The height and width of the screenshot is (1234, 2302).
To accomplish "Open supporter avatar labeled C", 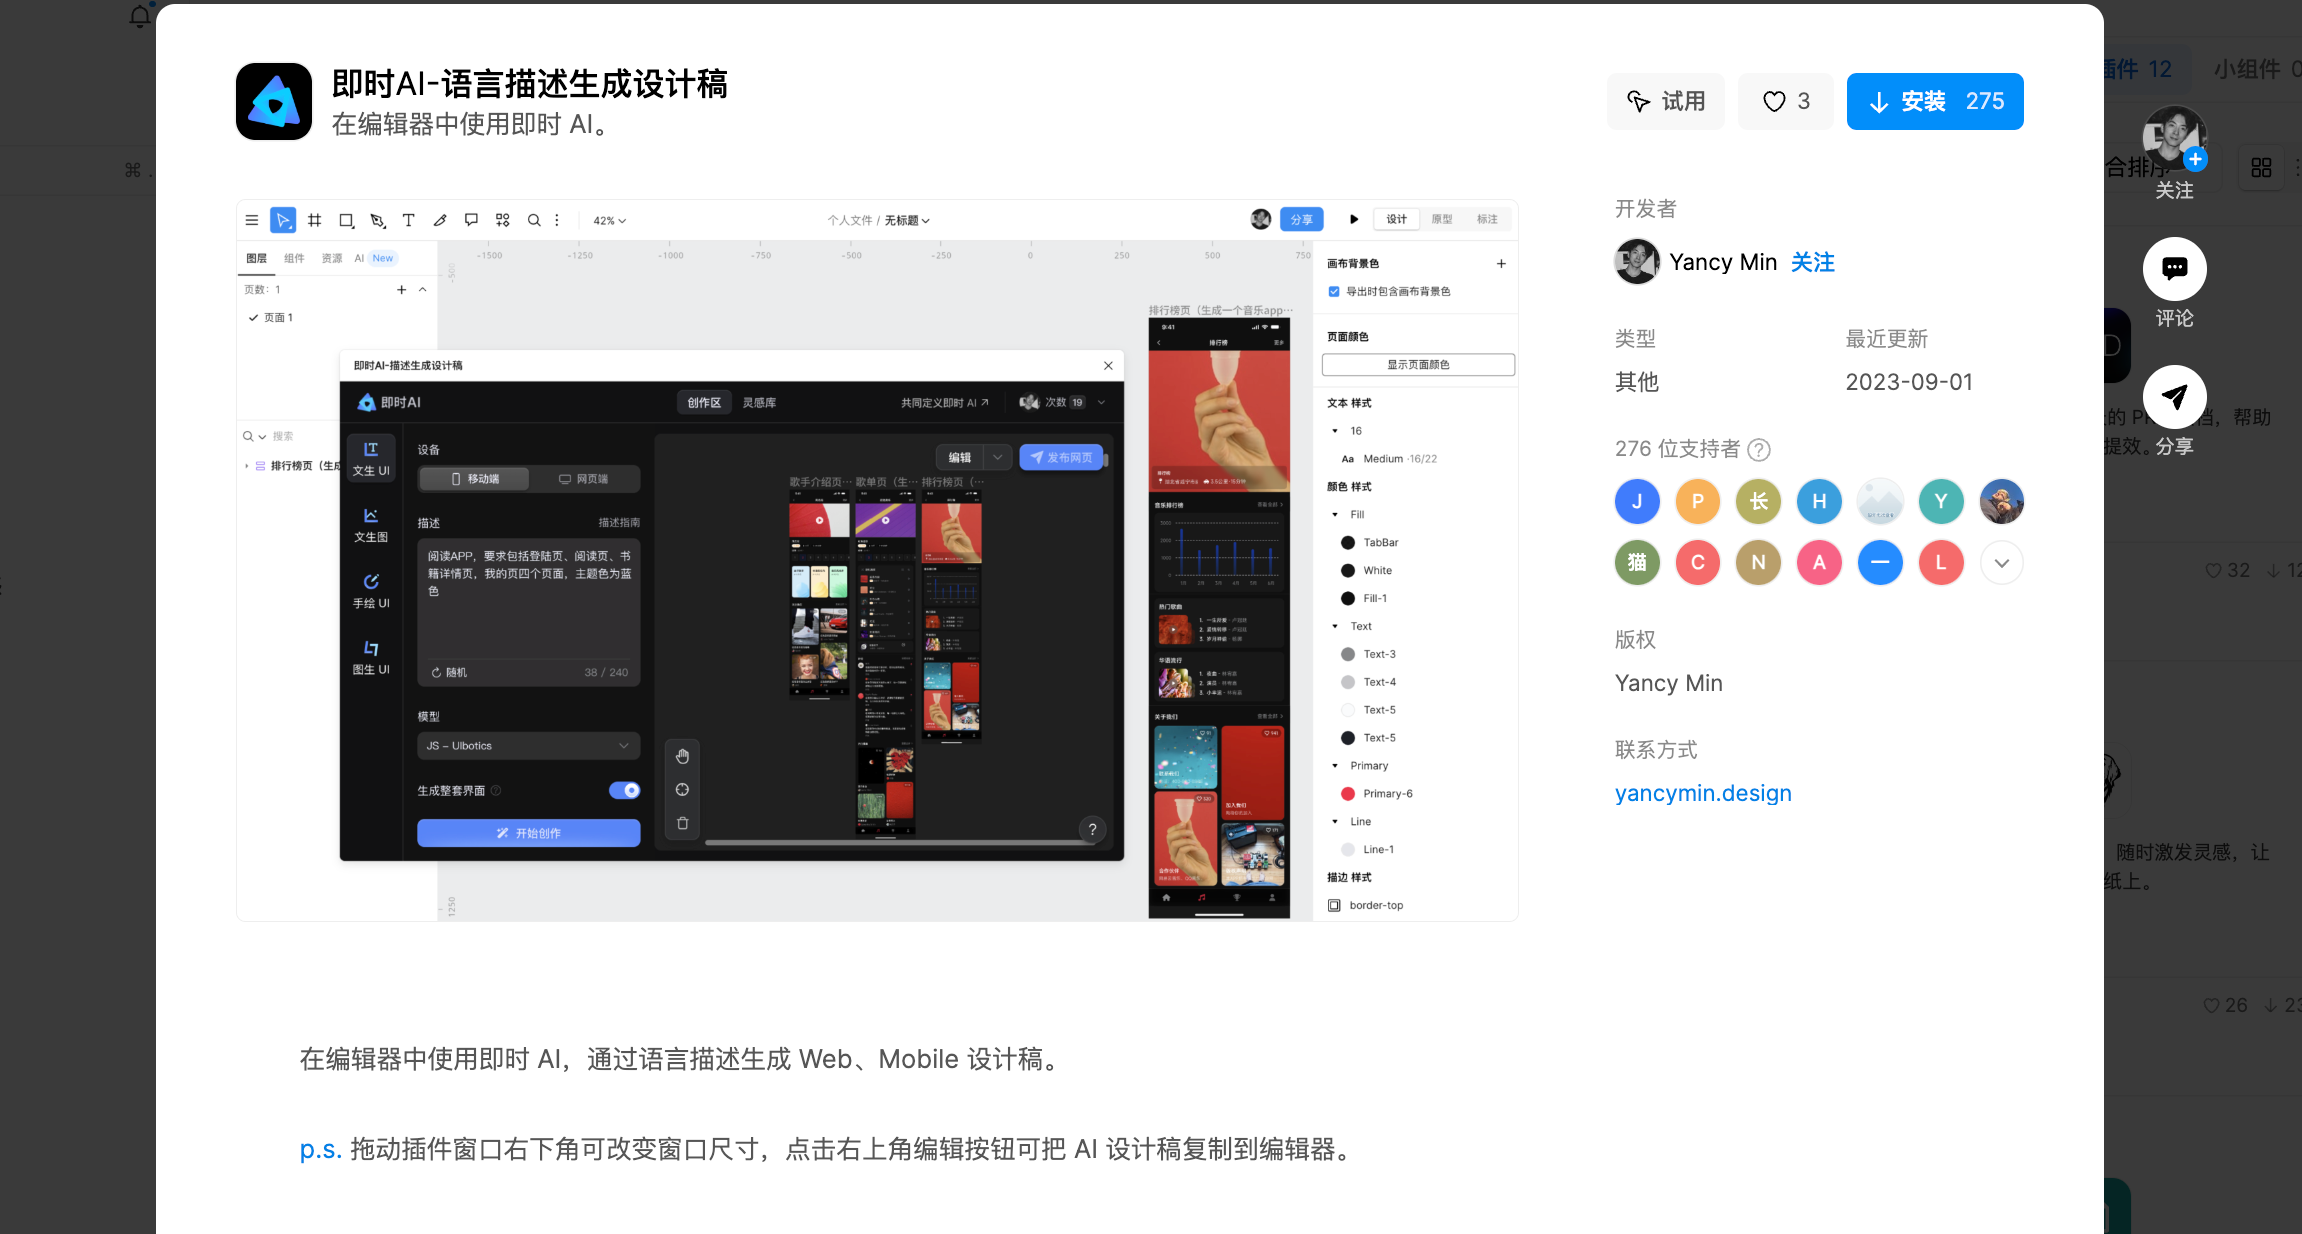I will [1698, 563].
